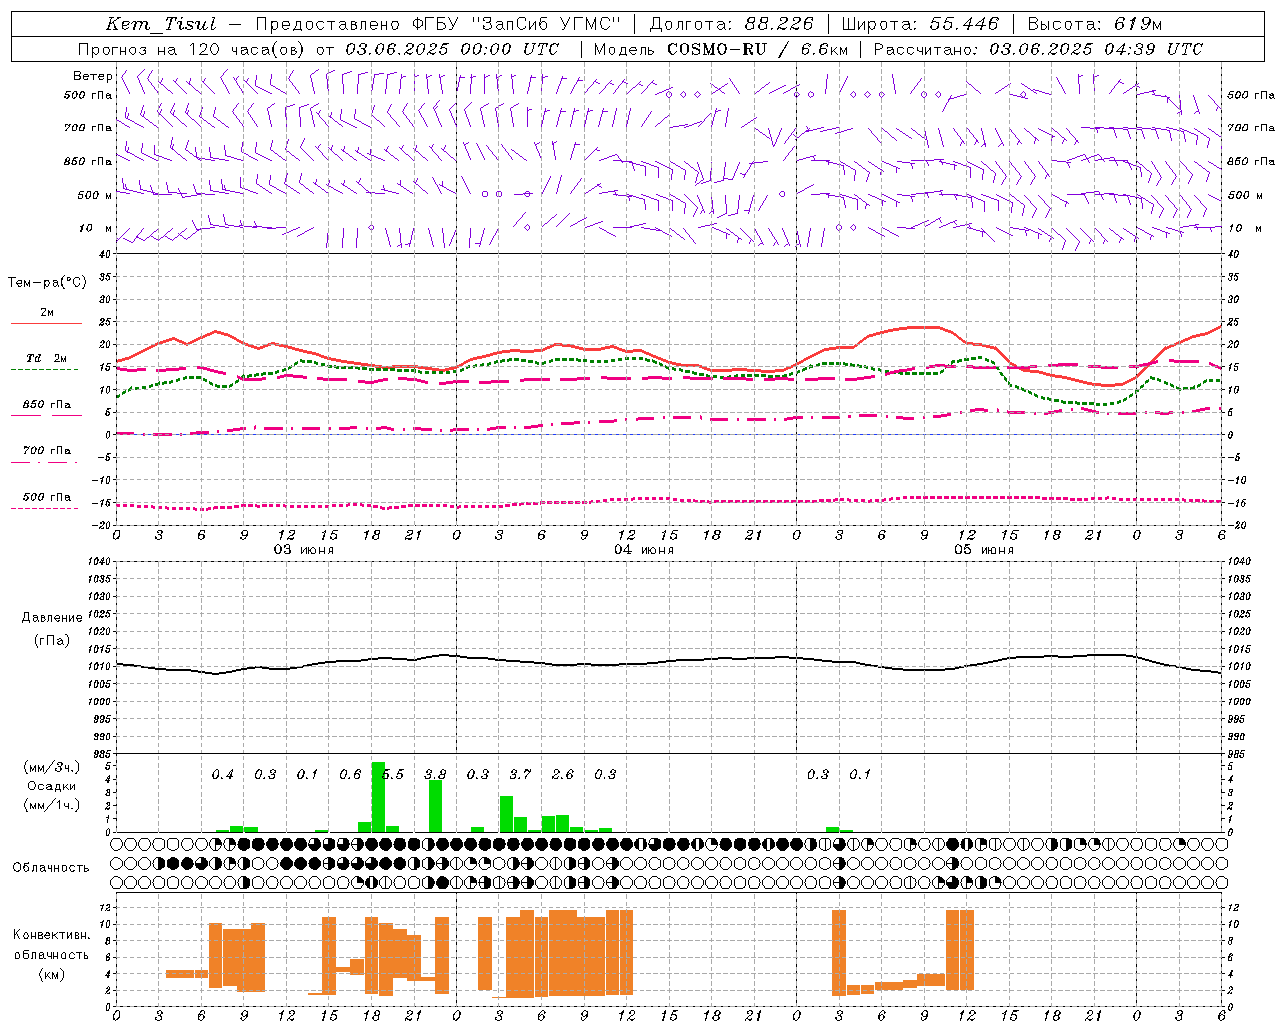Image resolution: width=1280 pixels, height=1024 pixels.
Task: Click the 850 гПа temperature legend entry
Action: click(46, 405)
